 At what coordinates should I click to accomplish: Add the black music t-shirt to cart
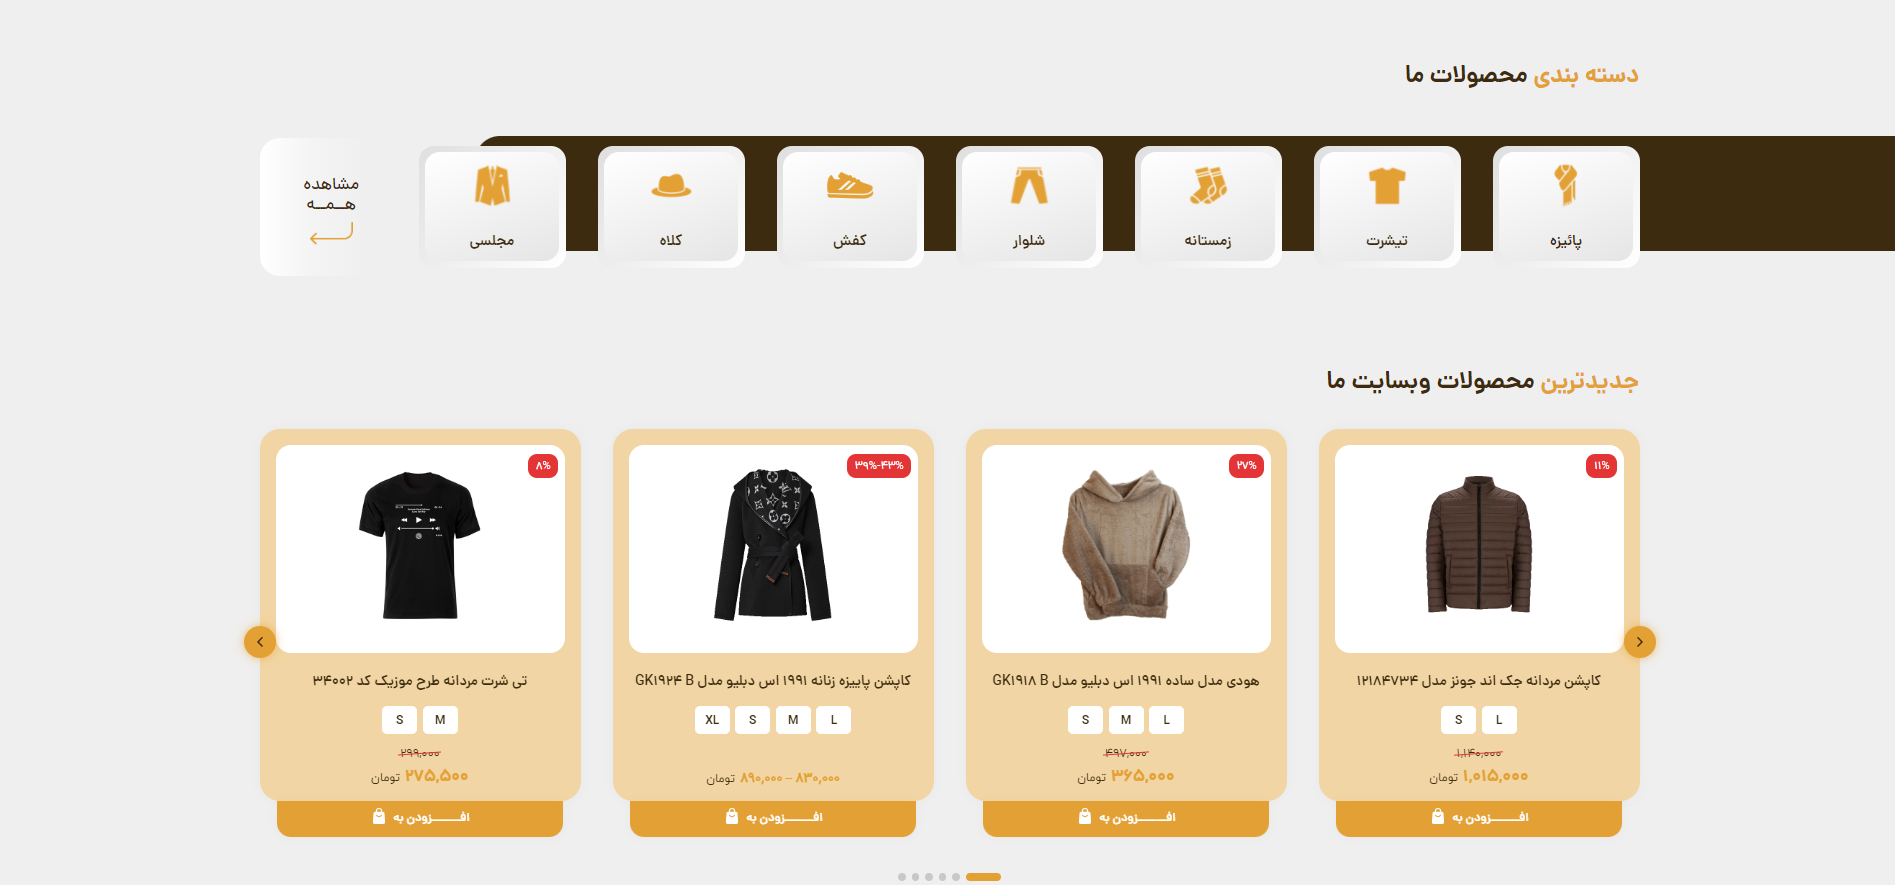420,818
